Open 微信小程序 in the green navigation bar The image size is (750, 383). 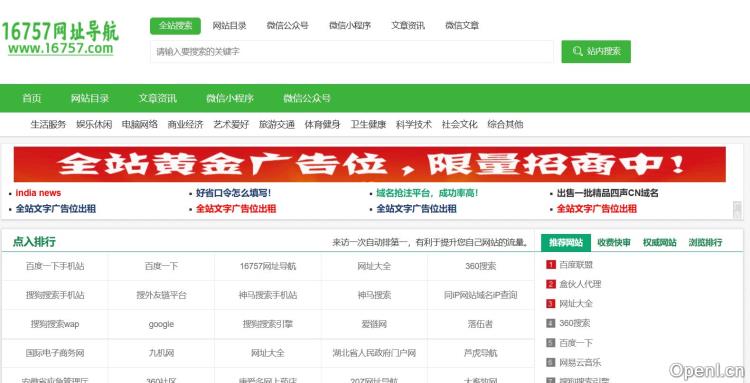tap(230, 98)
